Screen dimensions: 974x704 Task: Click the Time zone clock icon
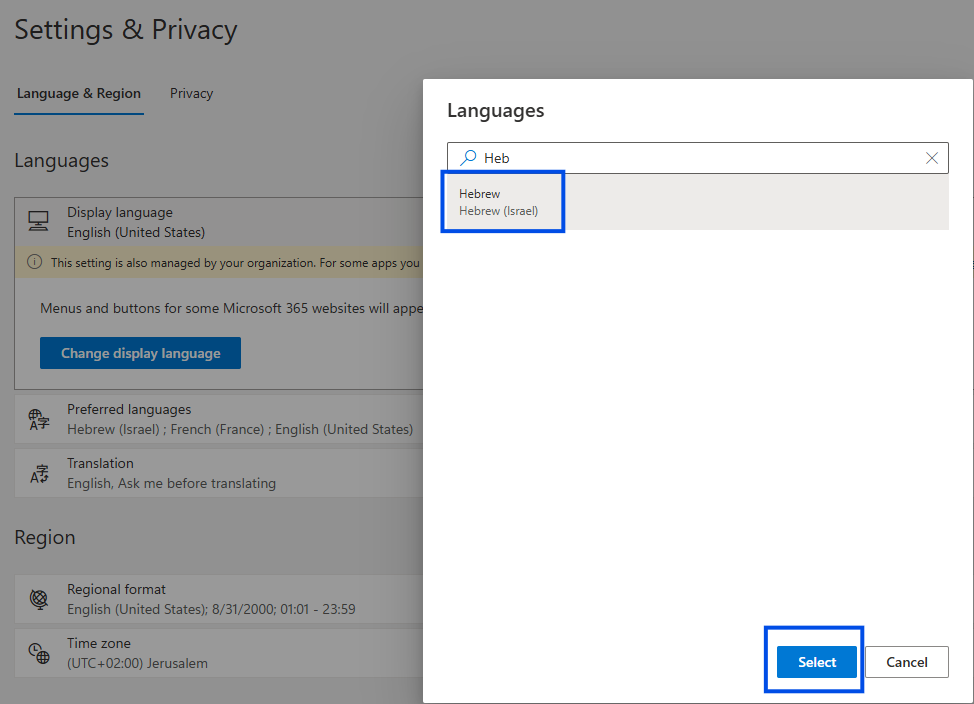(39, 653)
